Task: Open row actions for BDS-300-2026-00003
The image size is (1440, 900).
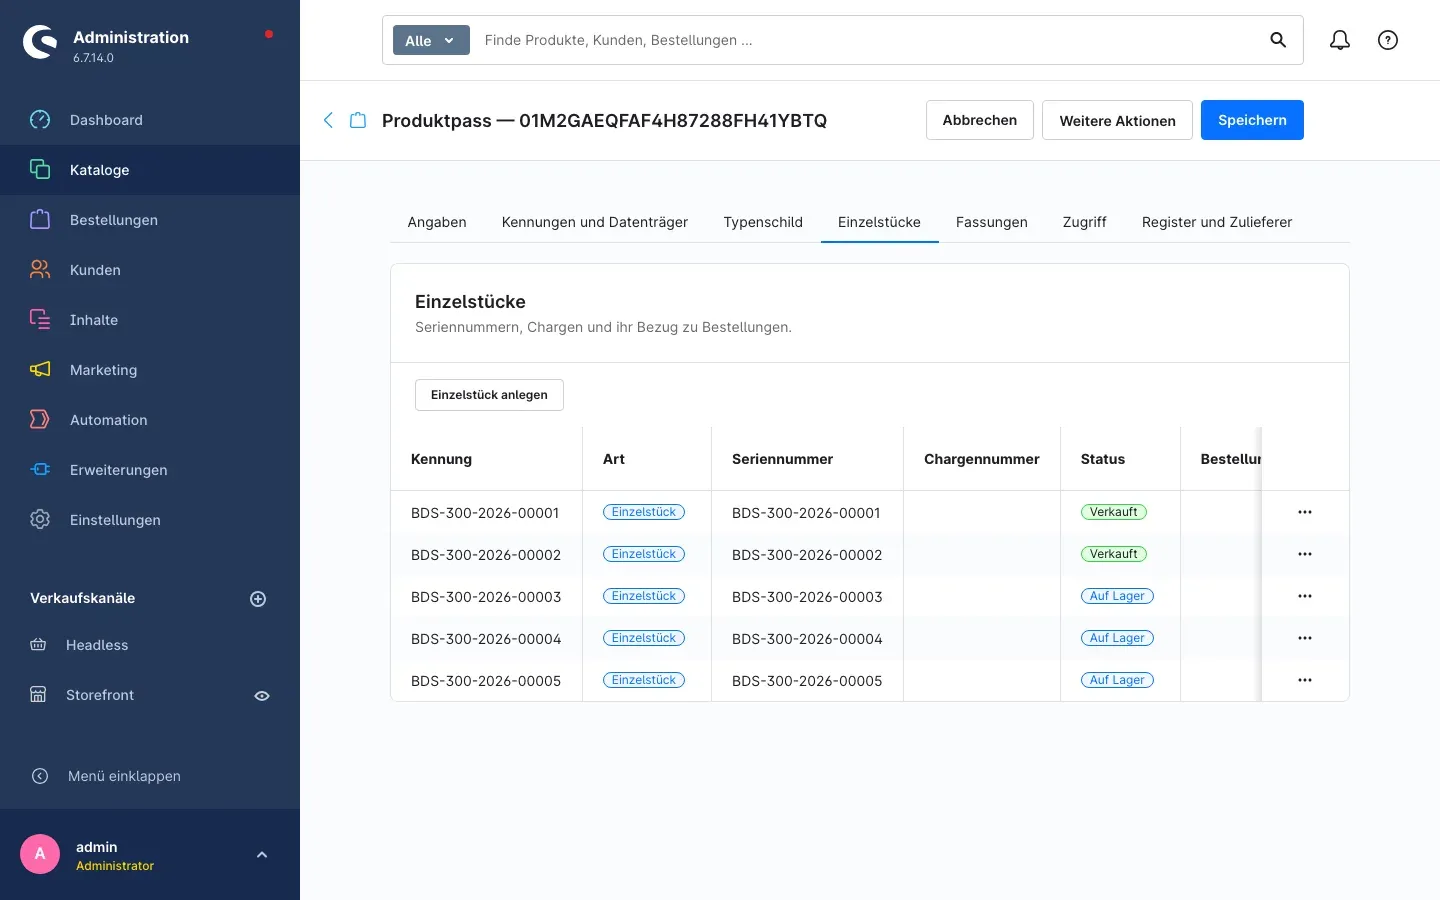Action: pyautogui.click(x=1305, y=596)
